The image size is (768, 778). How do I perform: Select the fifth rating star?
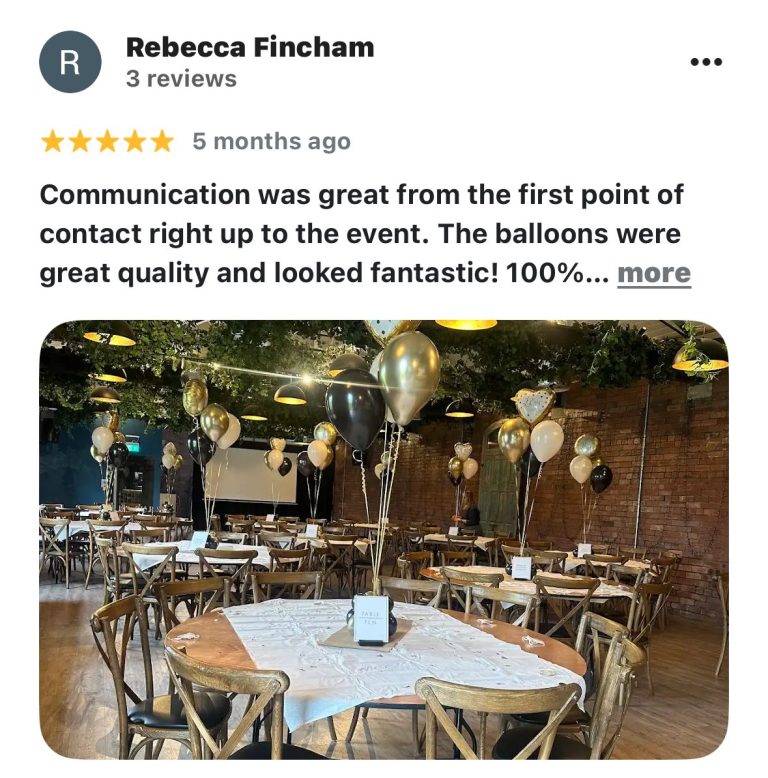point(162,141)
